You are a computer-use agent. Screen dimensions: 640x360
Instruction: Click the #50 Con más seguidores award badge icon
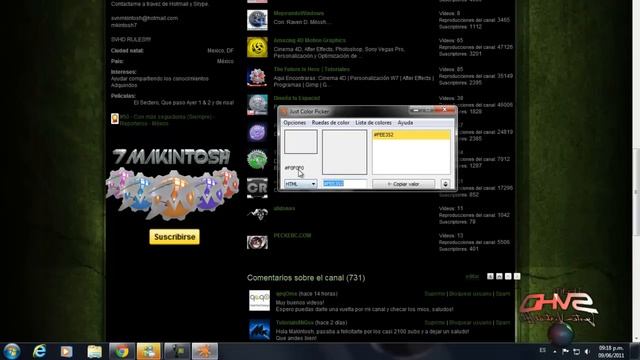115,119
